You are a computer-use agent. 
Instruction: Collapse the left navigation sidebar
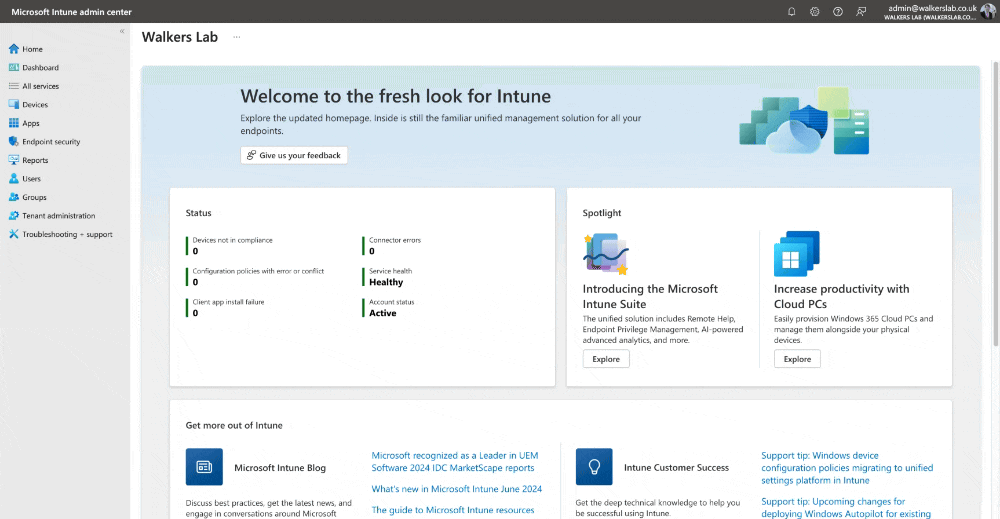point(122,32)
